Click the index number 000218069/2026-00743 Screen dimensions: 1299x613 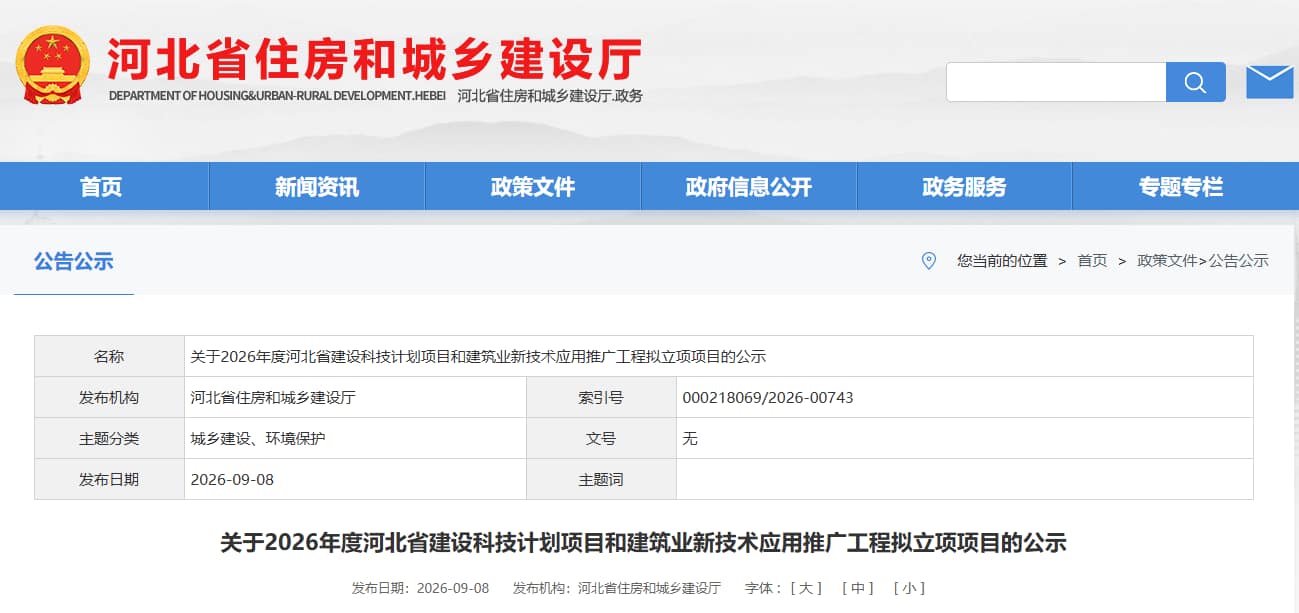[x=768, y=398]
